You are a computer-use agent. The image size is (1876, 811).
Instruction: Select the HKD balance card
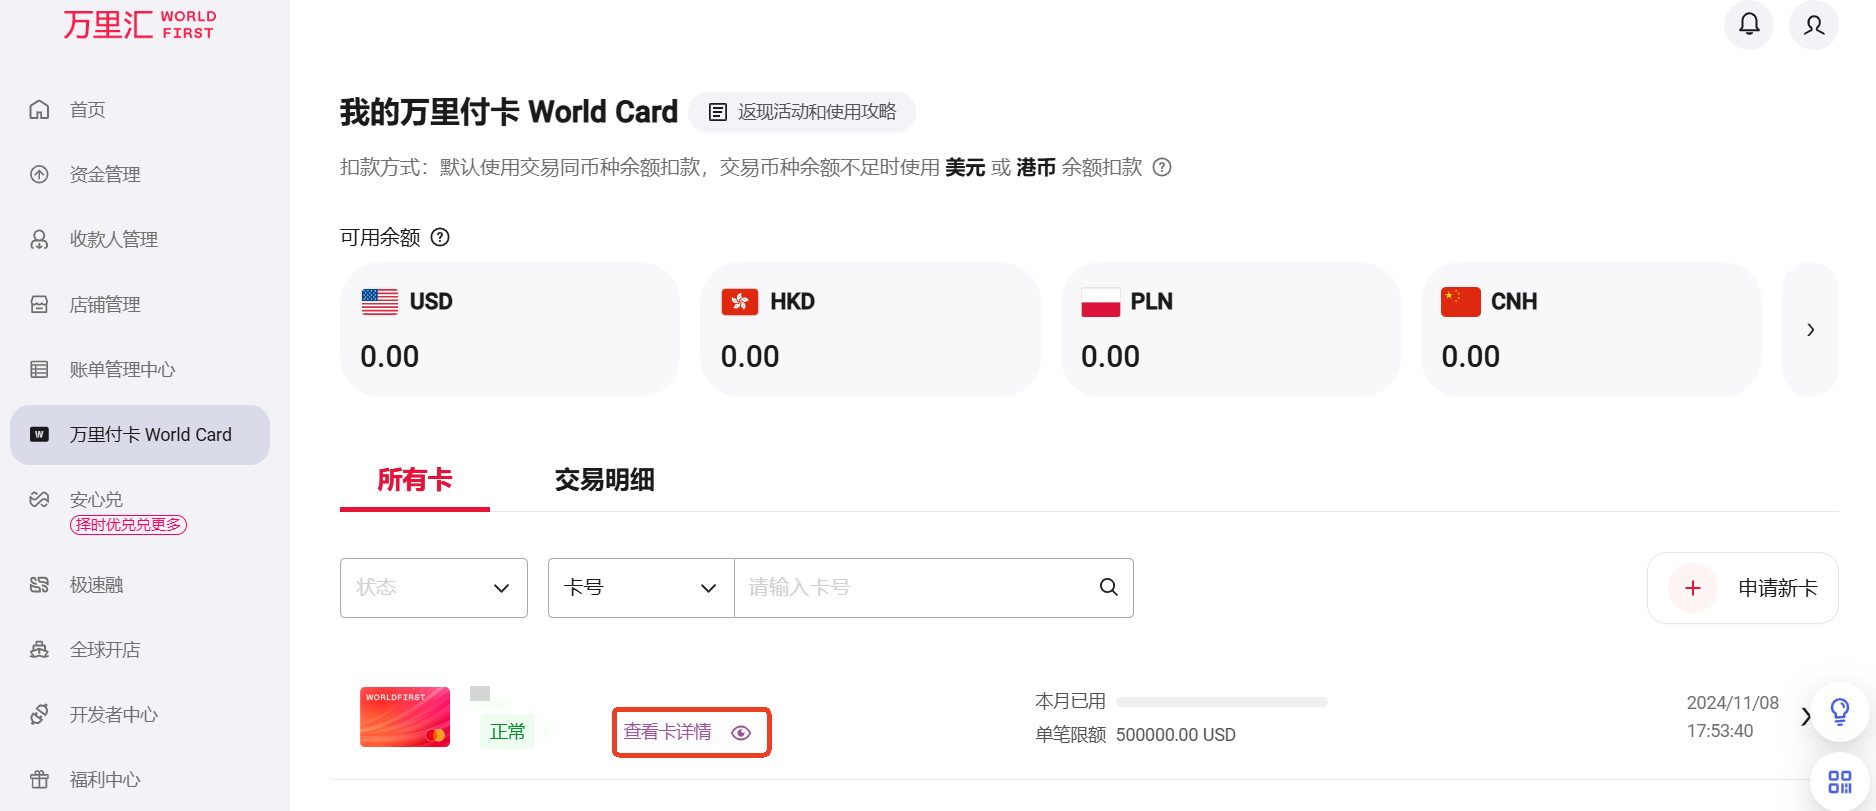[x=870, y=330]
